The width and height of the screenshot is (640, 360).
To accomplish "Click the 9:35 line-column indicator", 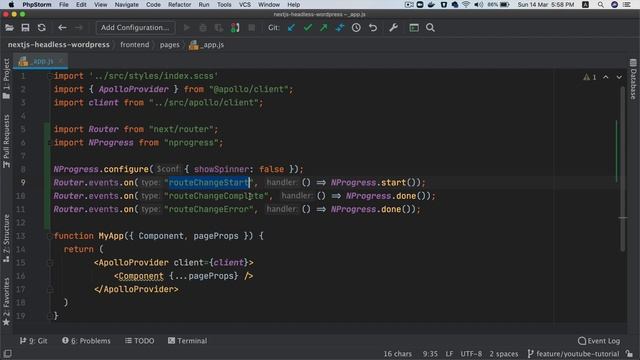I will [430, 354].
